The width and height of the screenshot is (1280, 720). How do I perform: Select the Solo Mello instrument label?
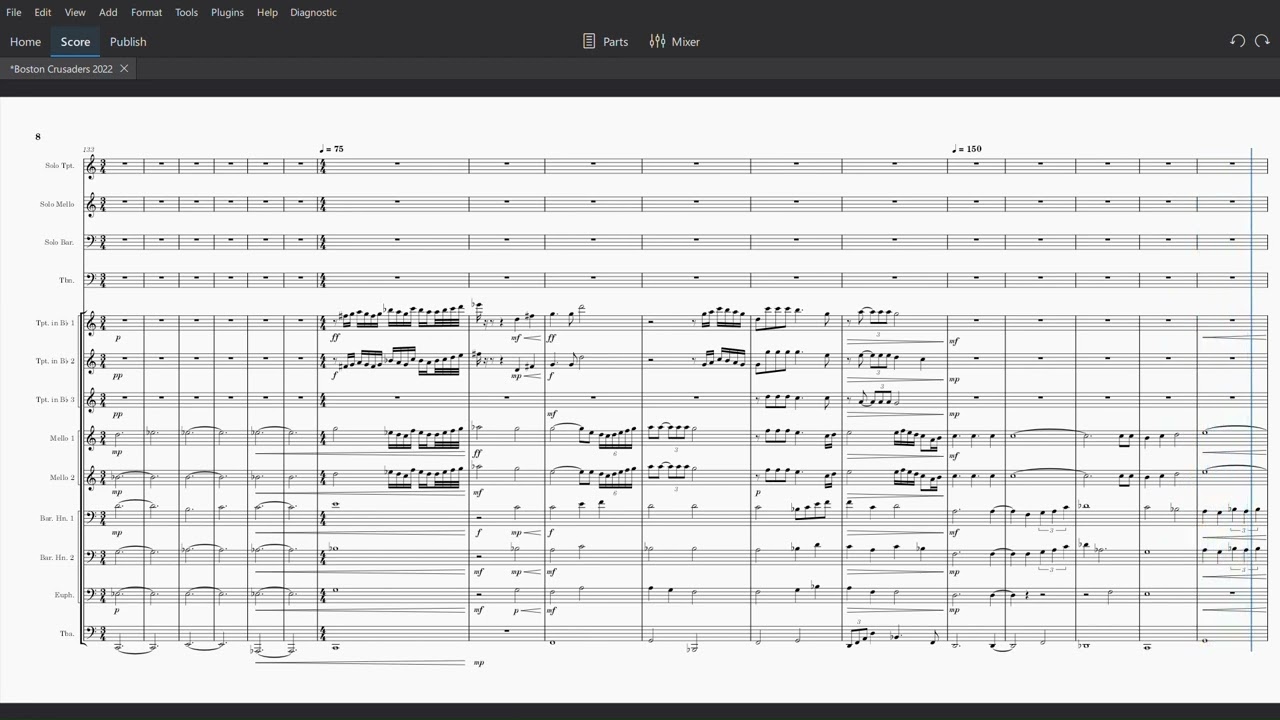point(57,204)
